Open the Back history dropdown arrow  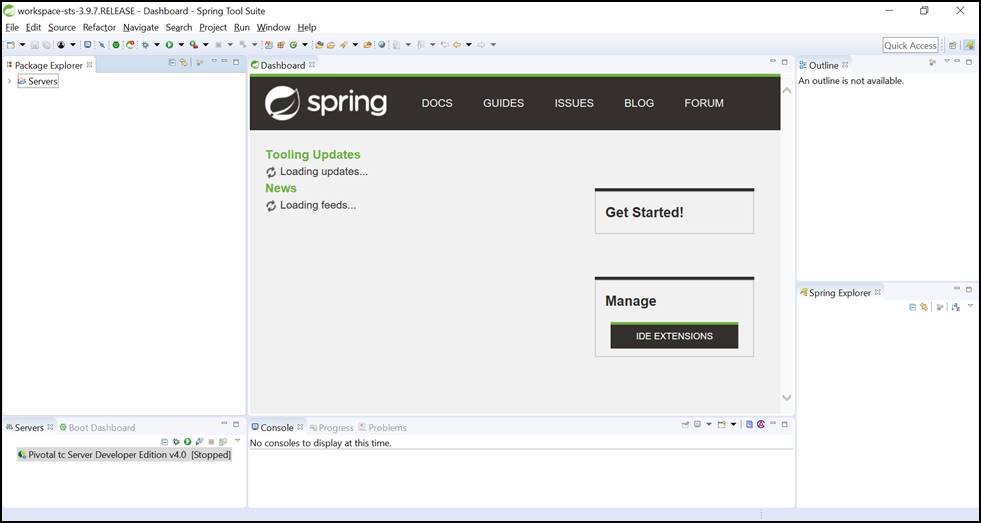(x=469, y=45)
